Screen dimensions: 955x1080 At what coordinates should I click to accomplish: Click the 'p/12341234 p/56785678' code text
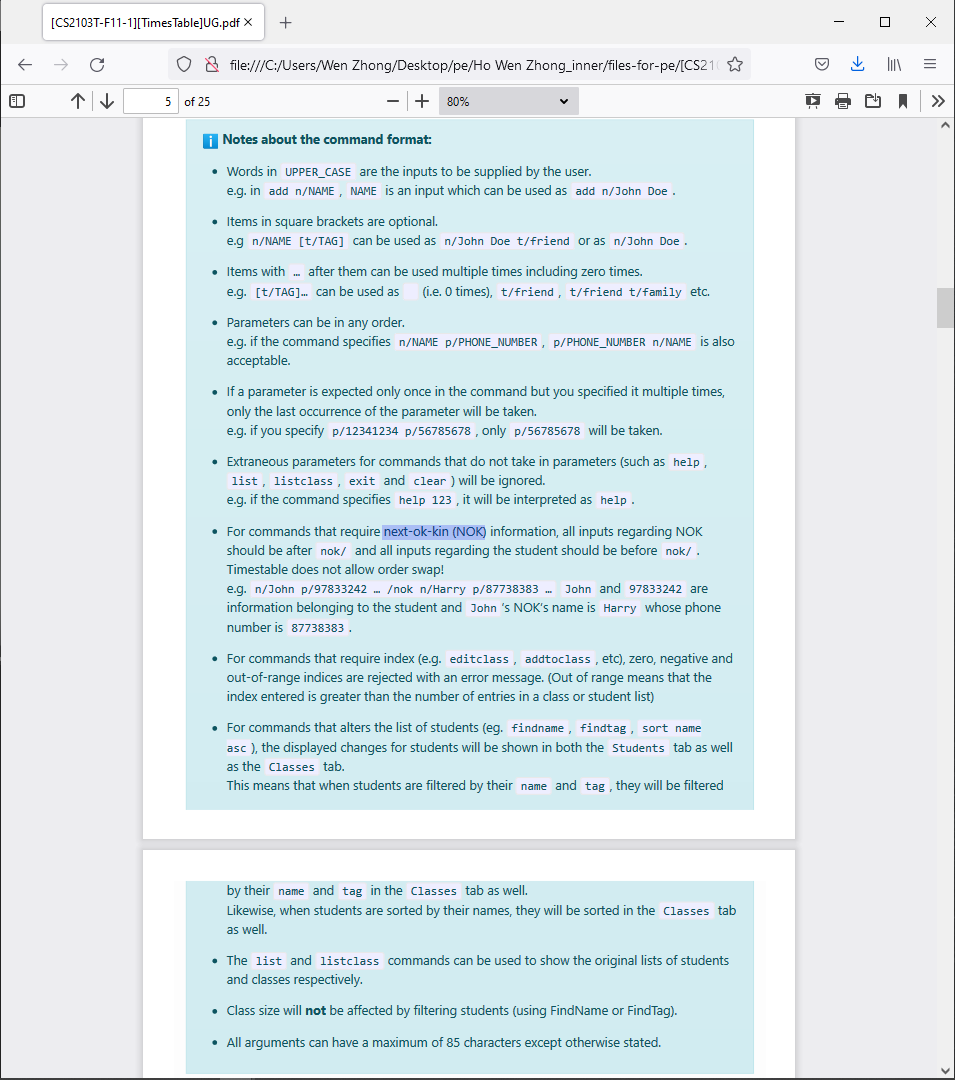pyautogui.click(x=401, y=431)
